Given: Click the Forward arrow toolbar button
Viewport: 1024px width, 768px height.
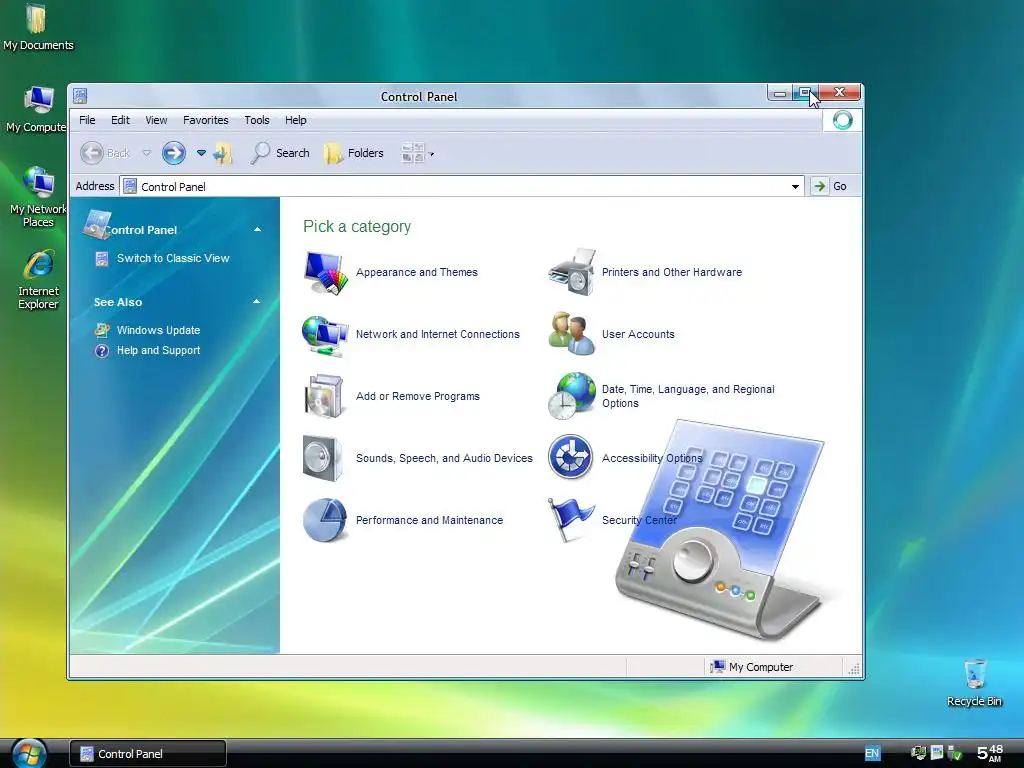Looking at the screenshot, I should pyautogui.click(x=174, y=153).
